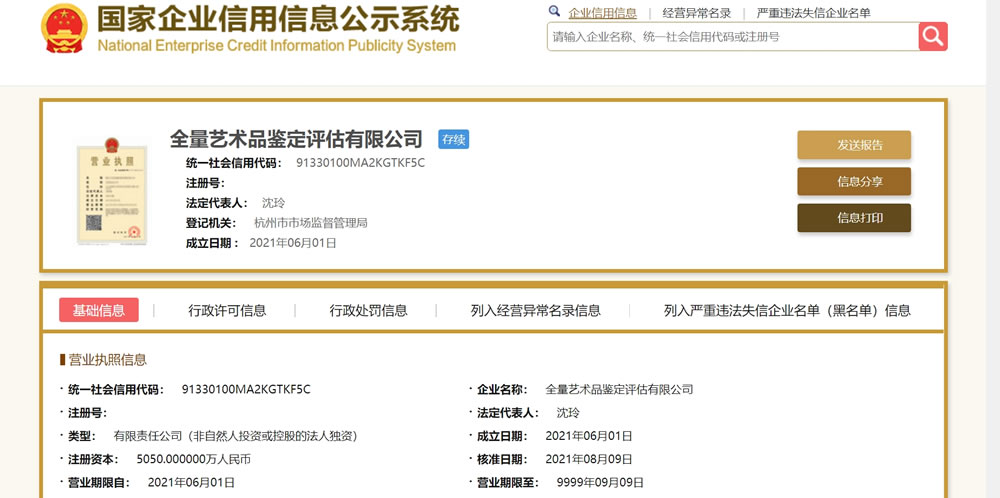Switch to the 基础信息 tab
This screenshot has width=1000, height=498.
99,311
